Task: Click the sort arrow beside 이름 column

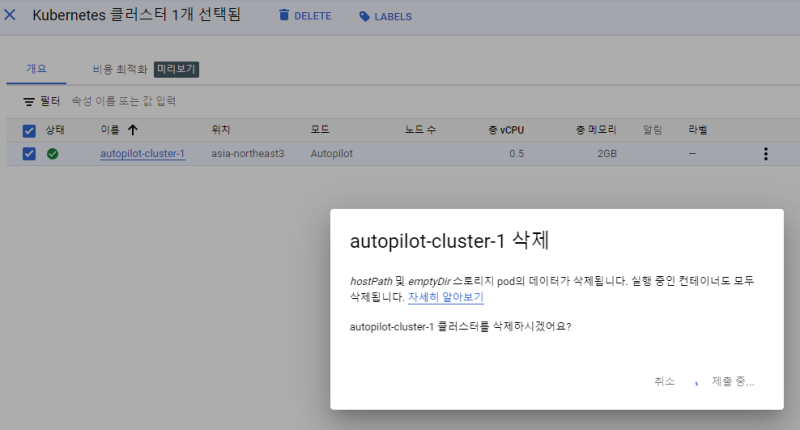Action: (133, 130)
